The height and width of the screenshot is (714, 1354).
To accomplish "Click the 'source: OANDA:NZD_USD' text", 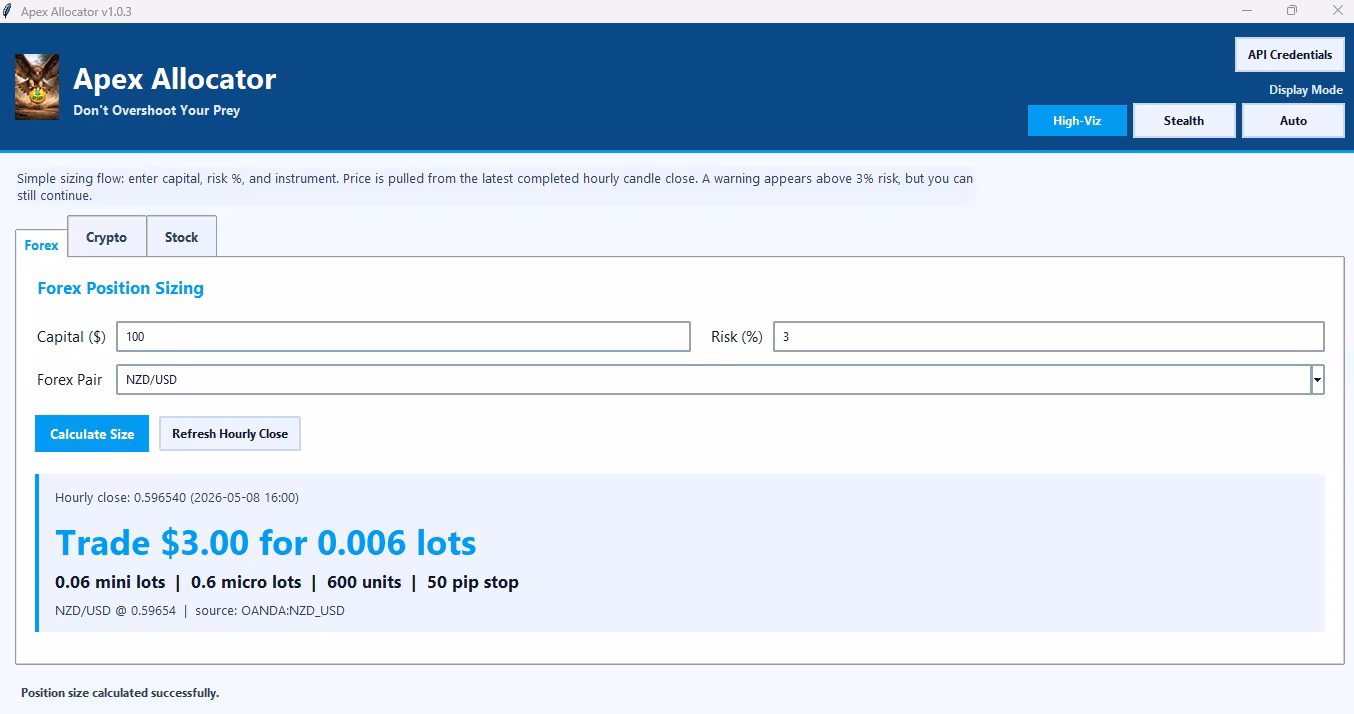I will coord(270,610).
